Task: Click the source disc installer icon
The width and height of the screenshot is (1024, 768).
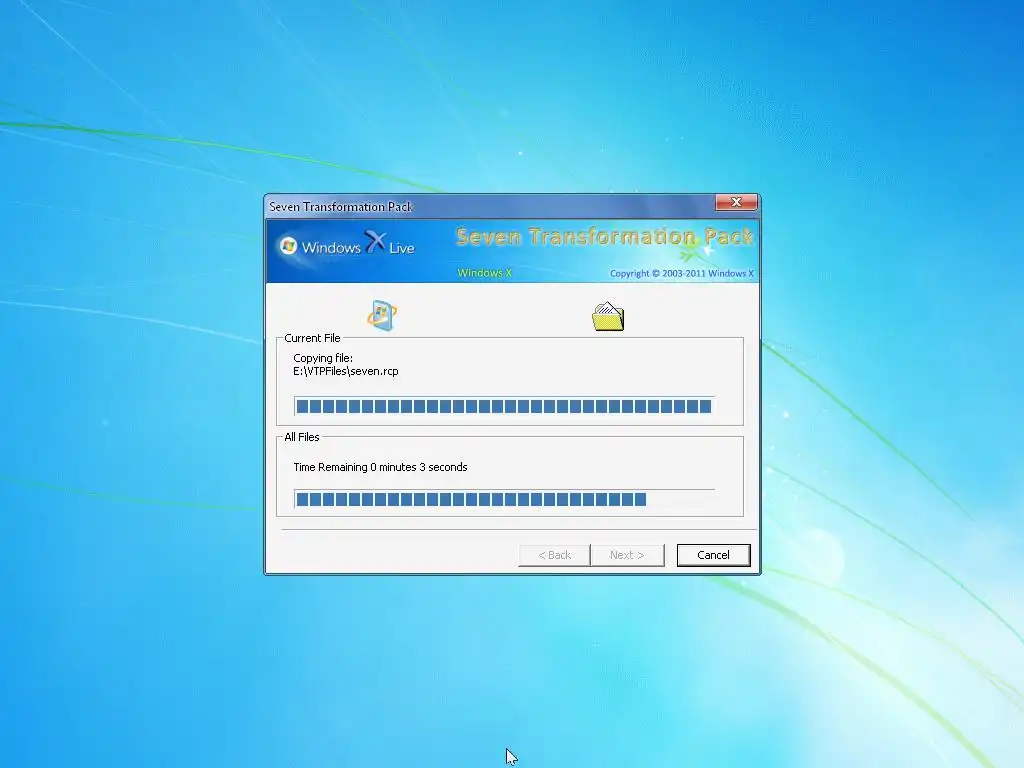Action: tap(382, 315)
